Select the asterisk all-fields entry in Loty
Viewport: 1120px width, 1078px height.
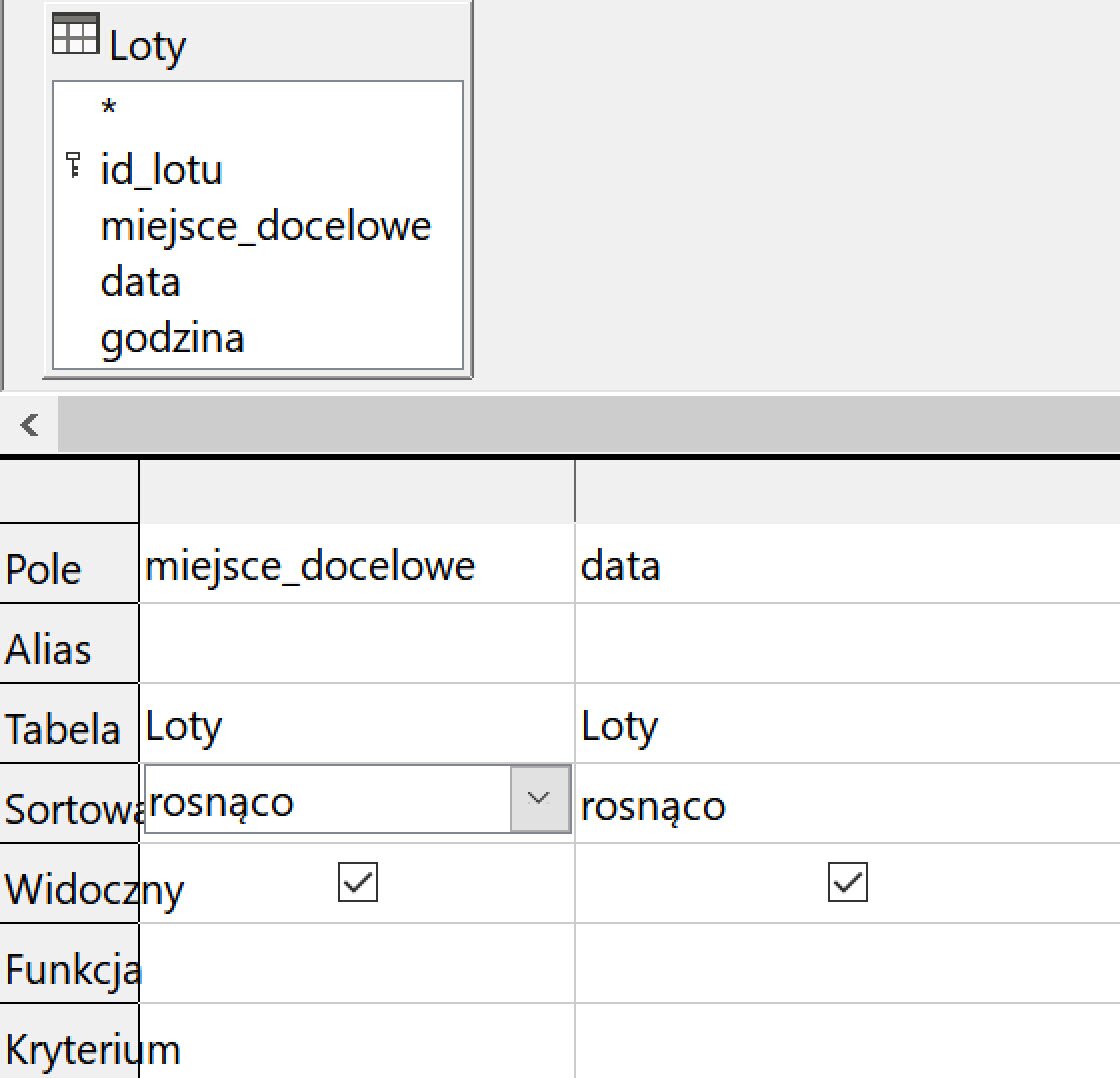tap(109, 110)
